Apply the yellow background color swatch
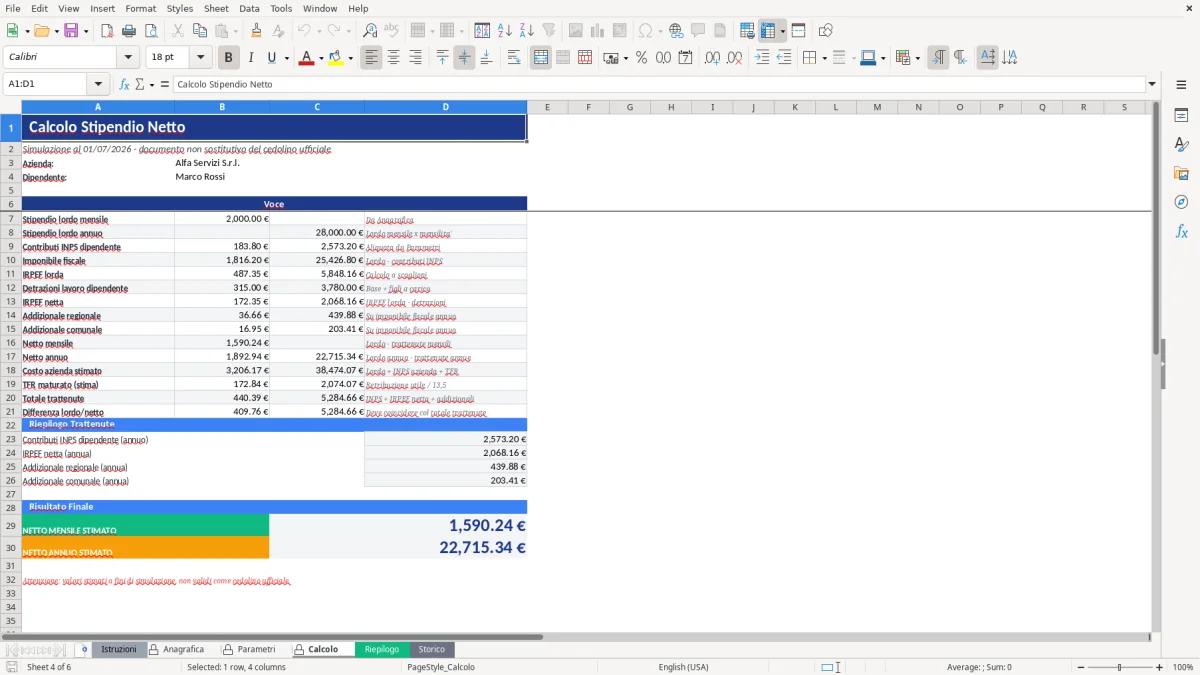The height and width of the screenshot is (675, 1200). click(x=335, y=58)
